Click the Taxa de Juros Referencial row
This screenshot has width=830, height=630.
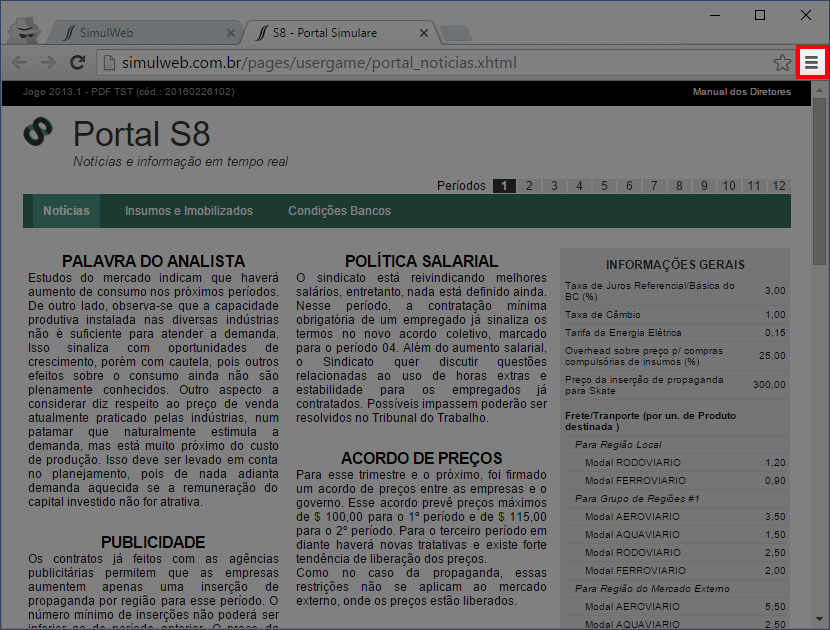tap(675, 291)
